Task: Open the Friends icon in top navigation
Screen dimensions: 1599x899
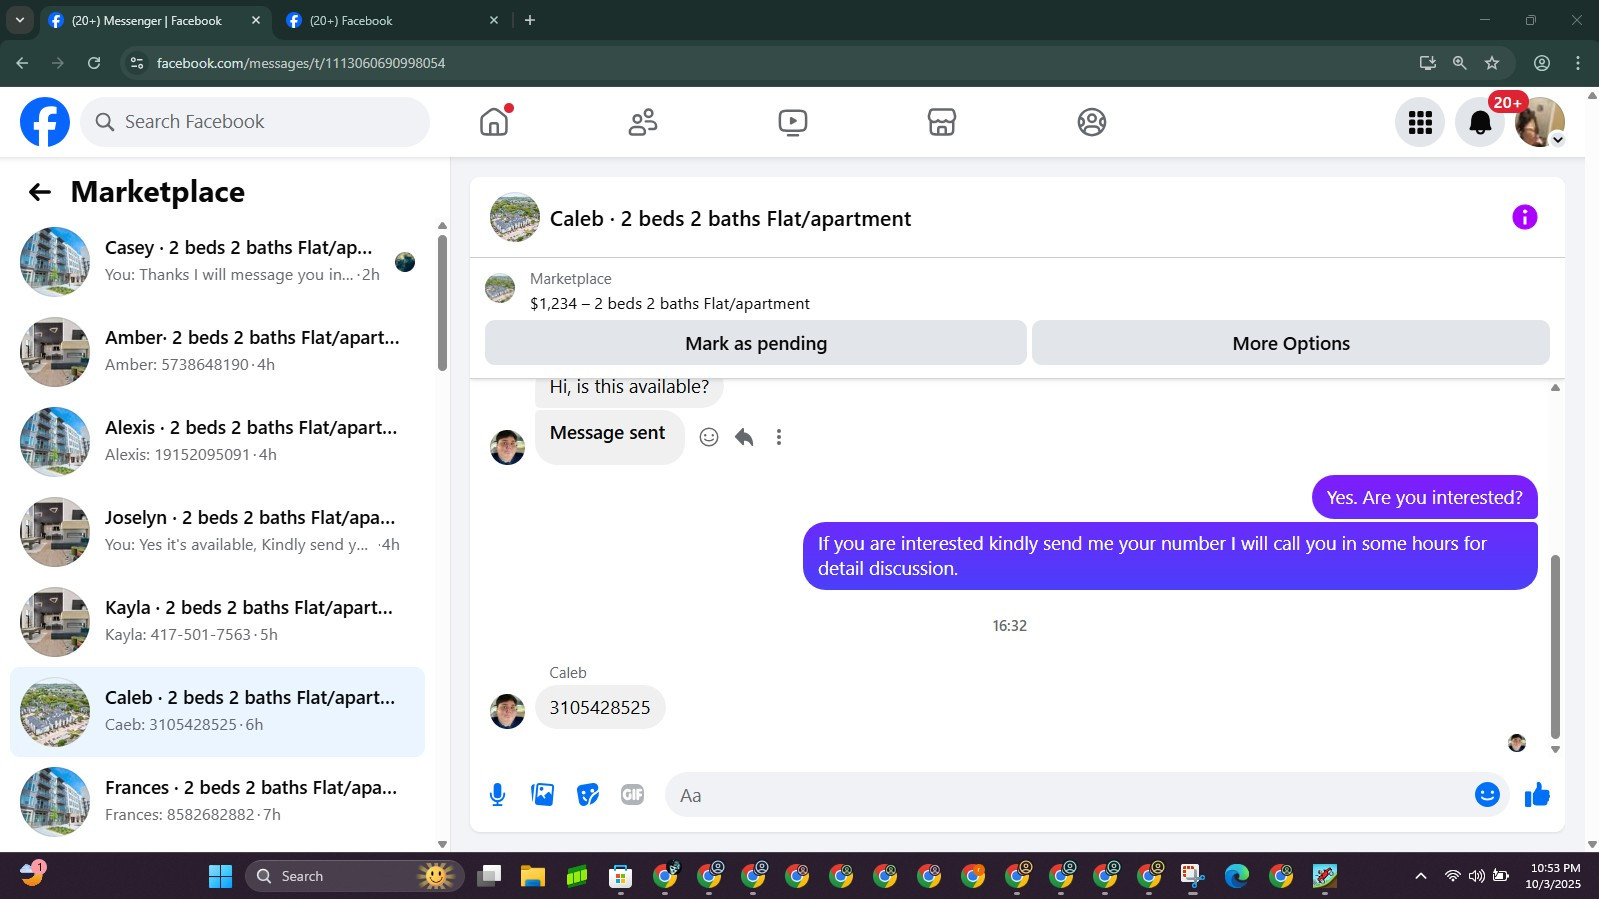Action: pos(643,122)
